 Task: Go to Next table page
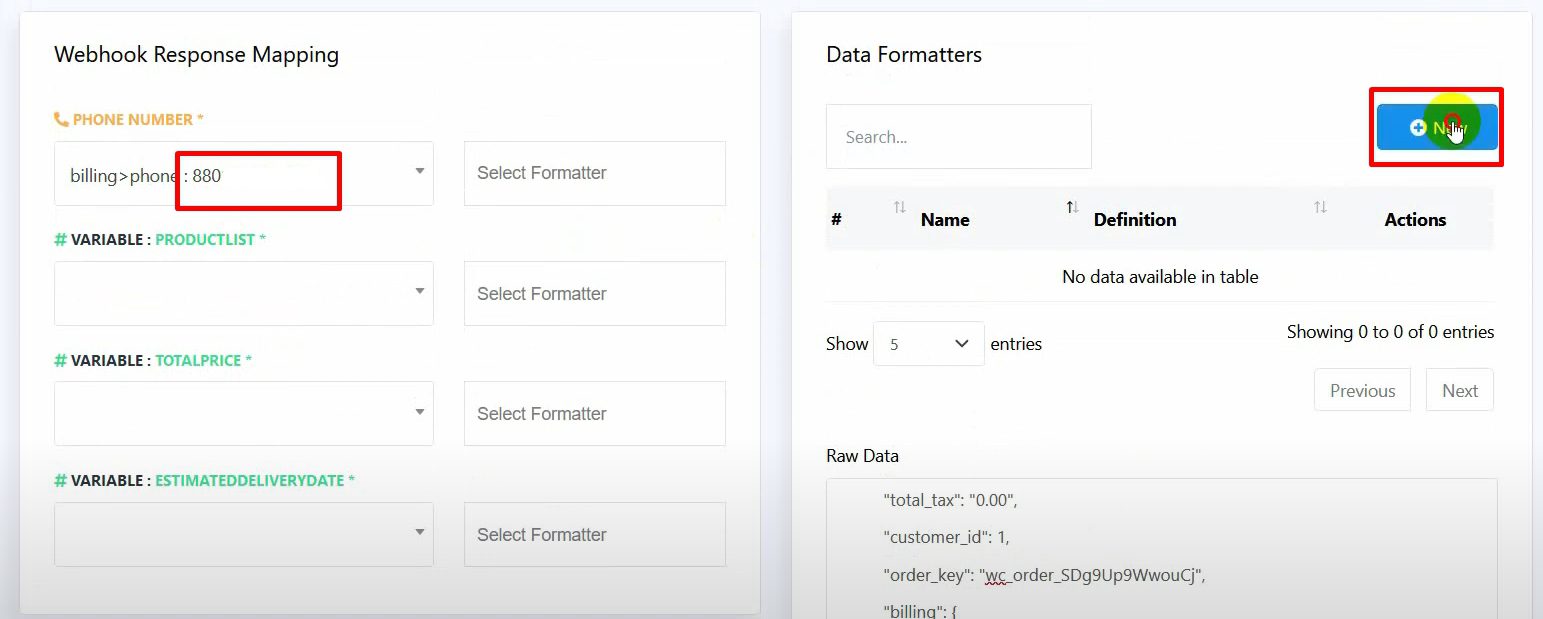[x=1459, y=391]
